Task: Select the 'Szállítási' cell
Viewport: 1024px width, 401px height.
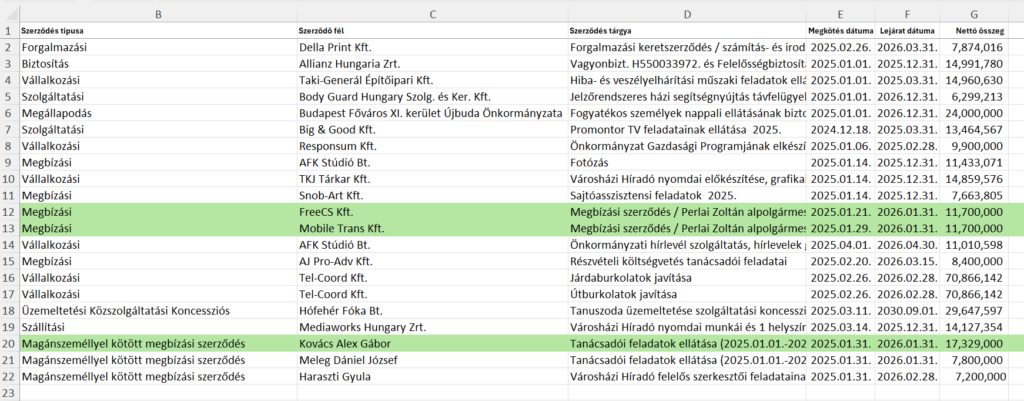Action: [158, 327]
